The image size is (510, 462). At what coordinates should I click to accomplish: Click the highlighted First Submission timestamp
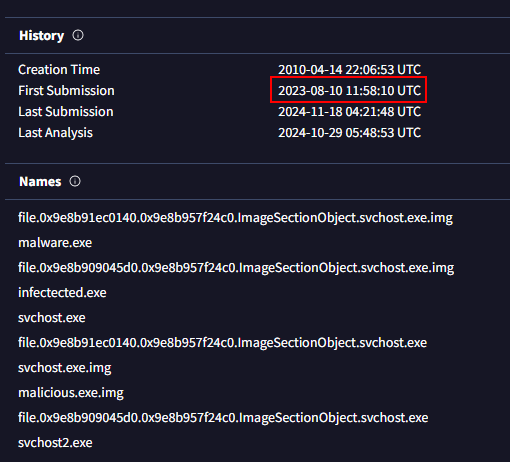pyautogui.click(x=349, y=90)
